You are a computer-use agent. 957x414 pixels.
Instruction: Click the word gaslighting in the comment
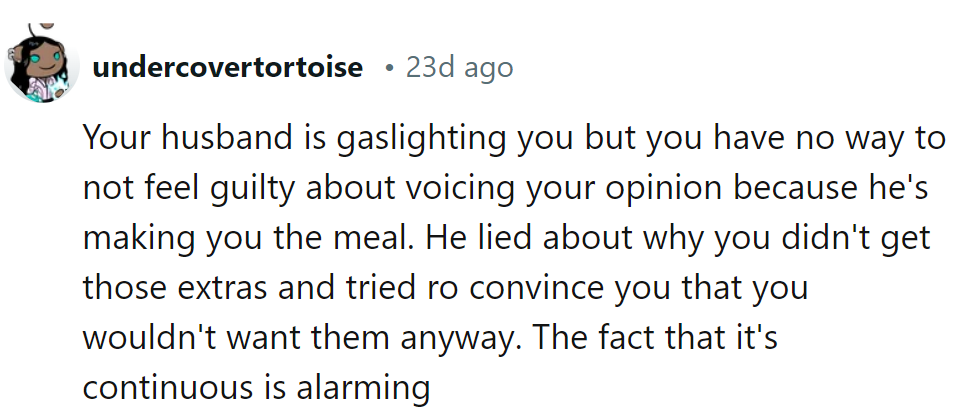(x=424, y=138)
